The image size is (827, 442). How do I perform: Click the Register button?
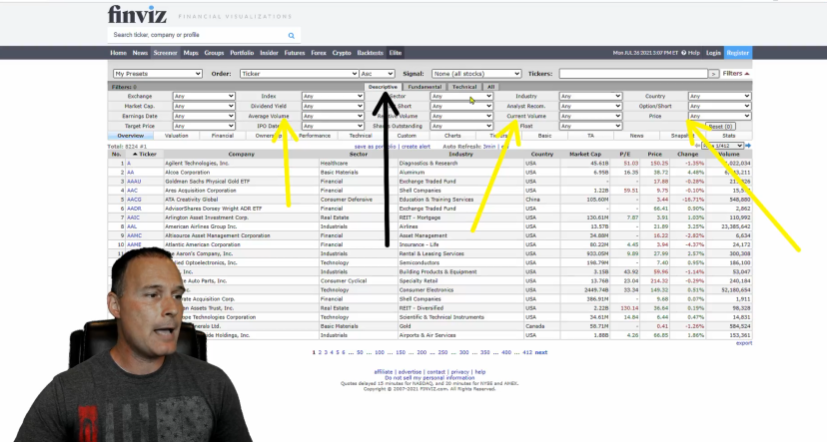click(x=737, y=53)
